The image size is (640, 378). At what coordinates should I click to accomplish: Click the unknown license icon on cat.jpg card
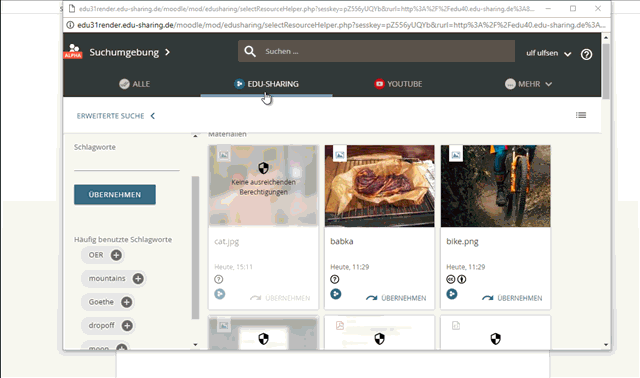[219, 280]
